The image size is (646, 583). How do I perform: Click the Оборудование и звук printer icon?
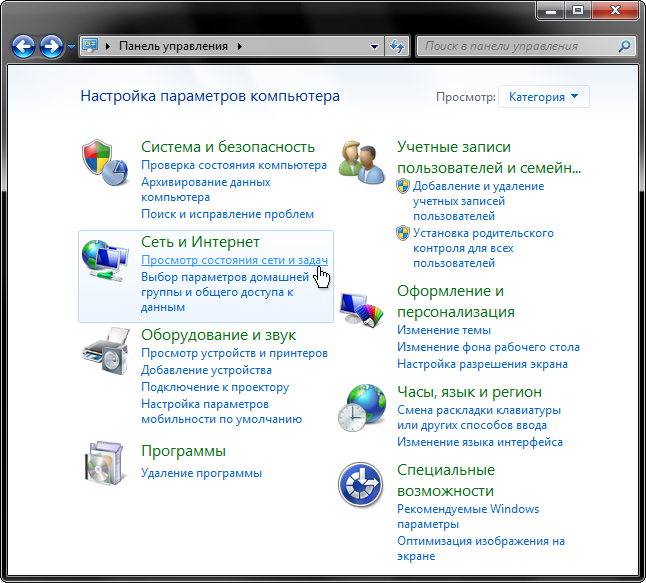(106, 351)
